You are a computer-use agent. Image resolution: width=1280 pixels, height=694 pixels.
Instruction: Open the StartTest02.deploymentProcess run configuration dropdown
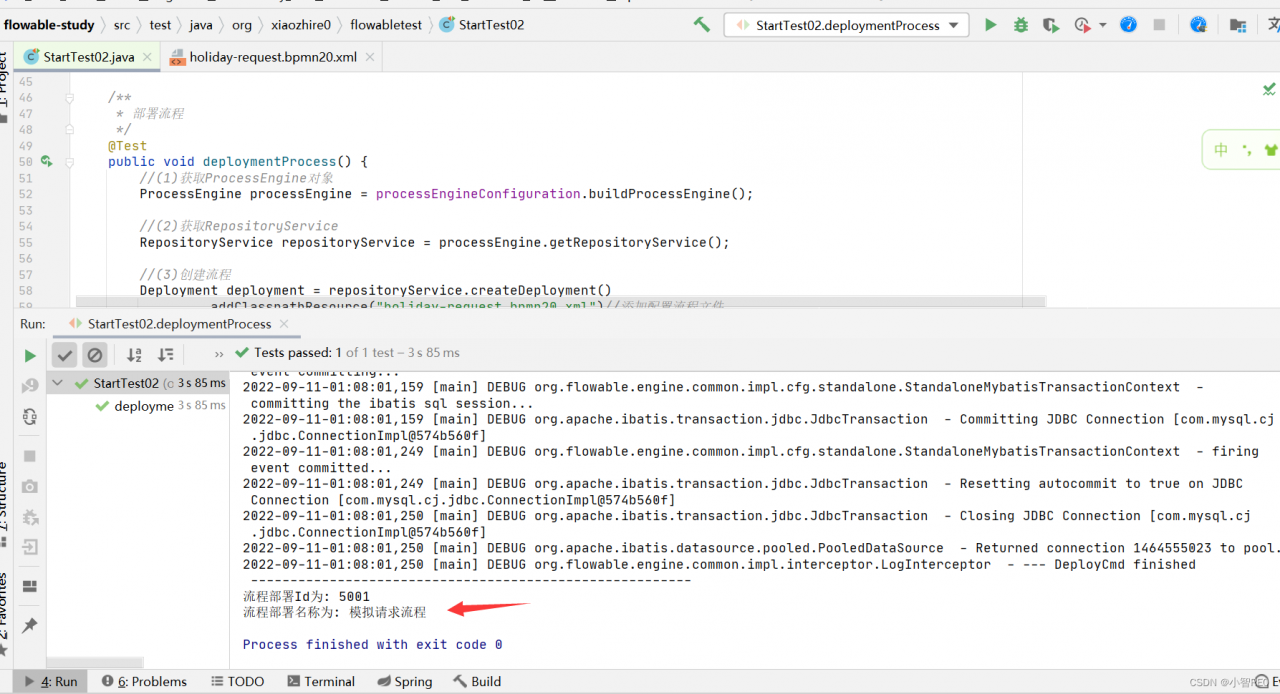[x=846, y=25]
